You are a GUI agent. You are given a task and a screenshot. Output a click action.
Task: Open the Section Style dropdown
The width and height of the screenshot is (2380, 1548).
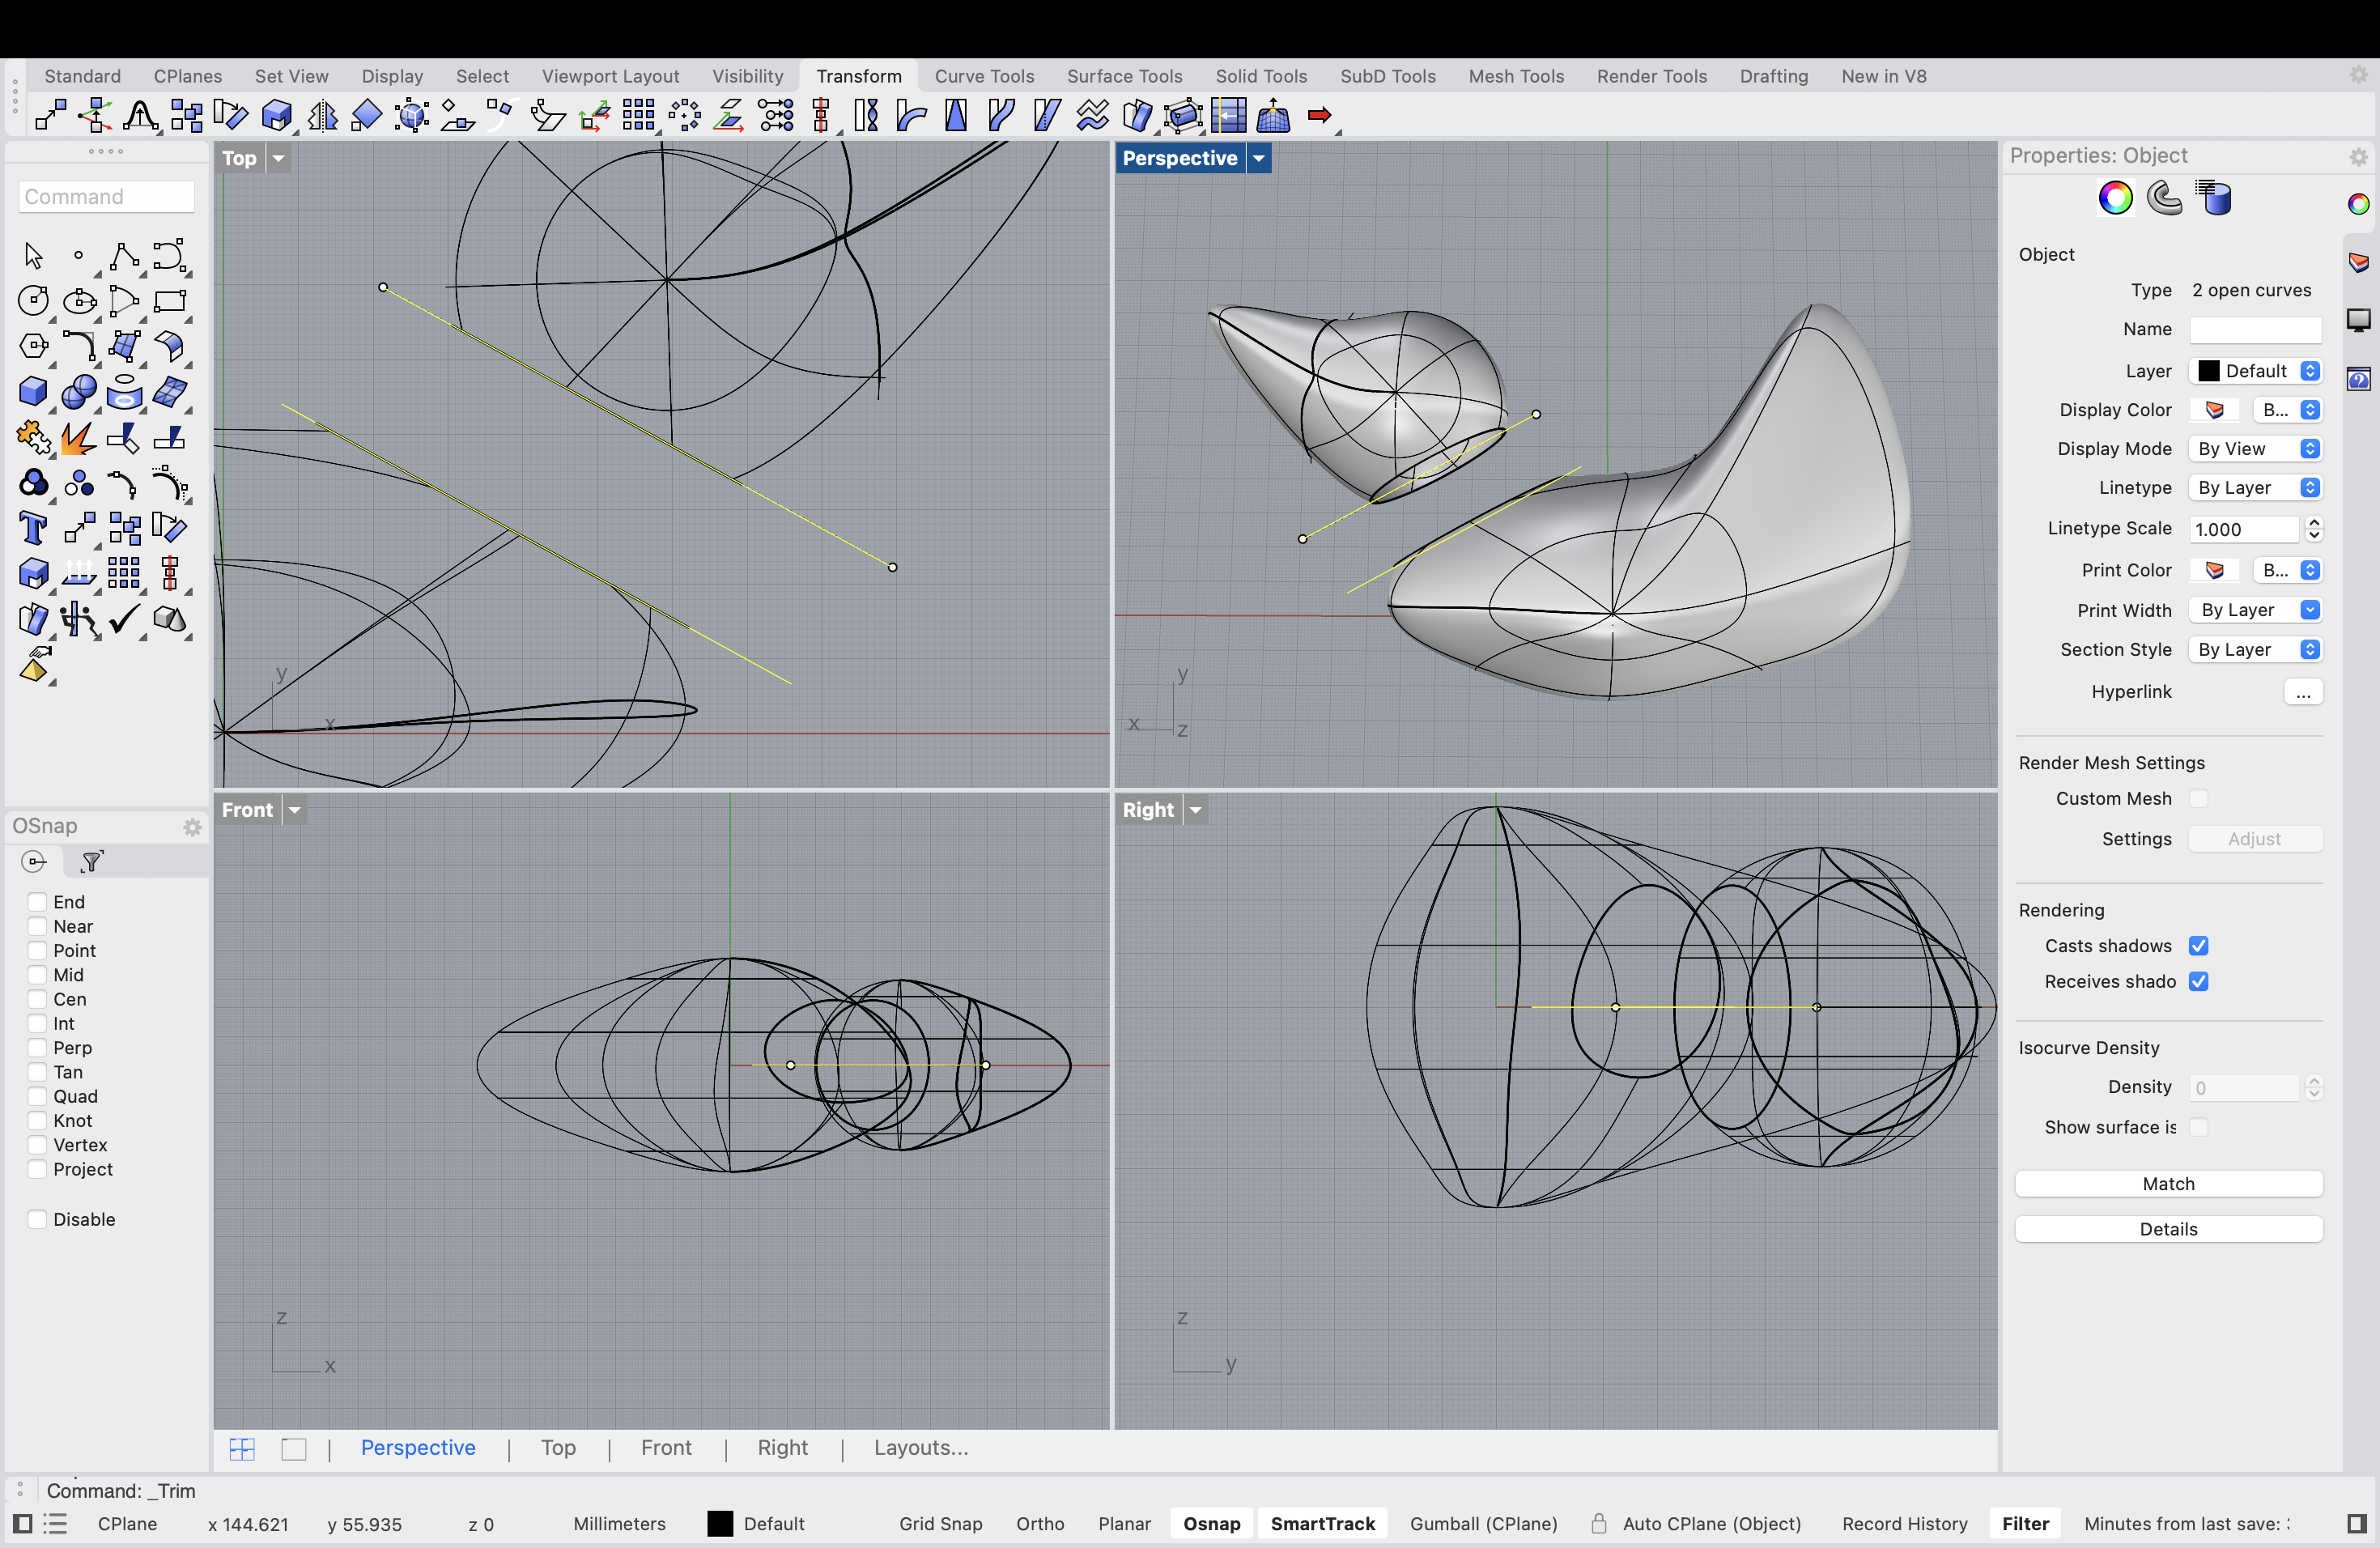coord(2255,649)
